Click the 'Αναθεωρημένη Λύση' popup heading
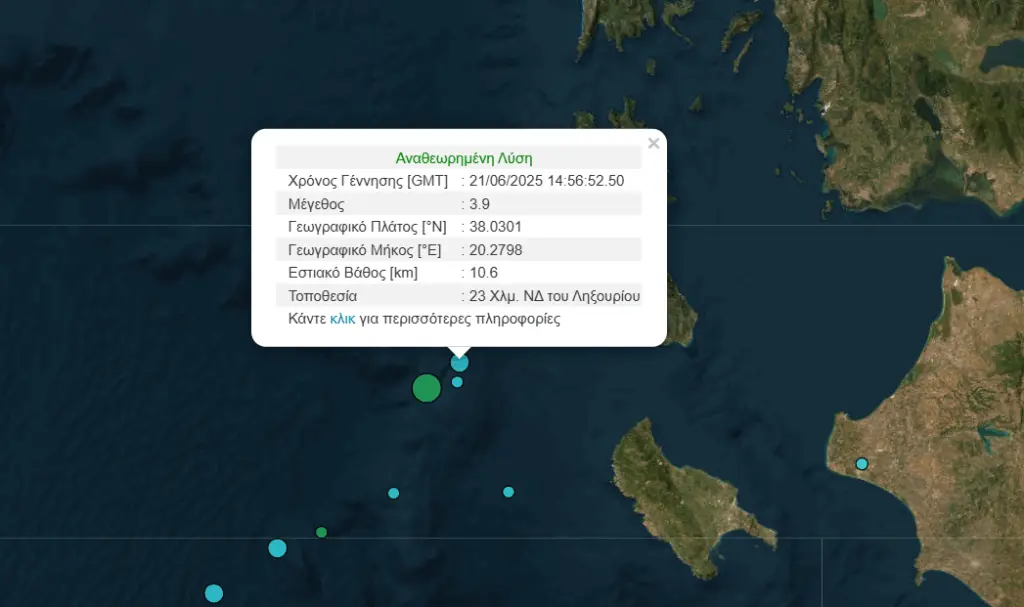Image resolution: width=1024 pixels, height=607 pixels. pyautogui.click(x=463, y=158)
